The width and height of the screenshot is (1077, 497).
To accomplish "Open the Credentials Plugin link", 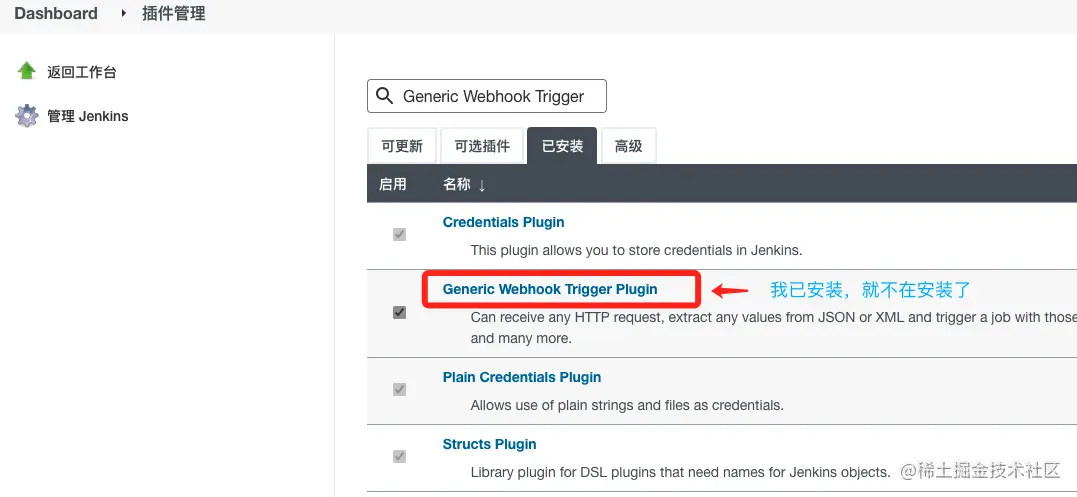I will (x=503, y=222).
